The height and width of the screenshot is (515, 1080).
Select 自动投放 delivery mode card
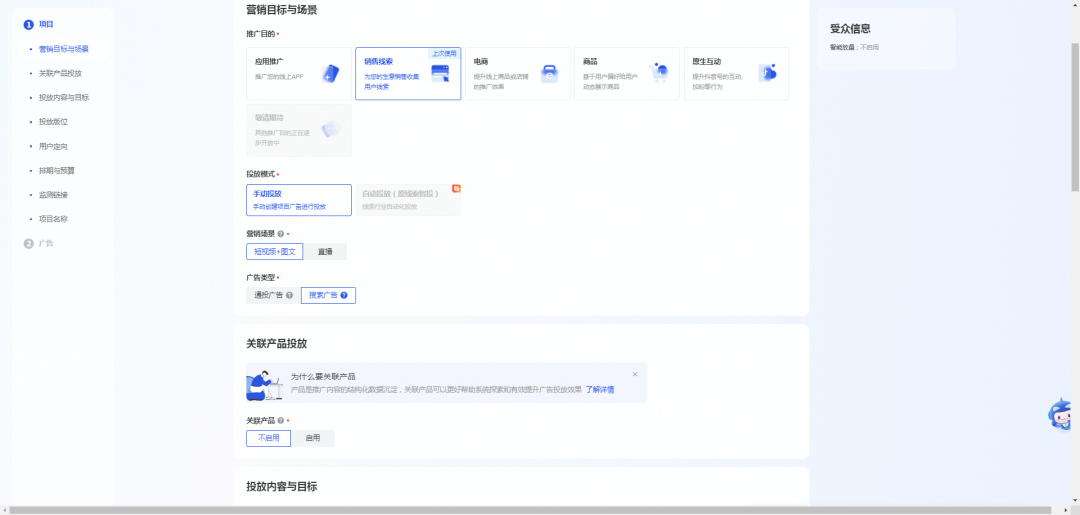[408, 200]
